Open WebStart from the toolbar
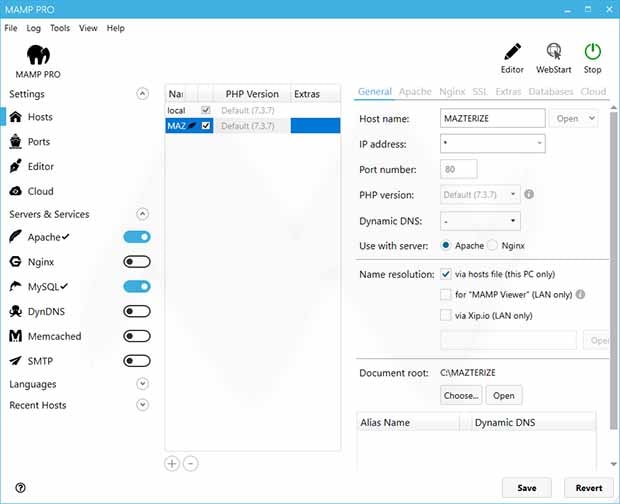This screenshot has width=620, height=504. 553,52
